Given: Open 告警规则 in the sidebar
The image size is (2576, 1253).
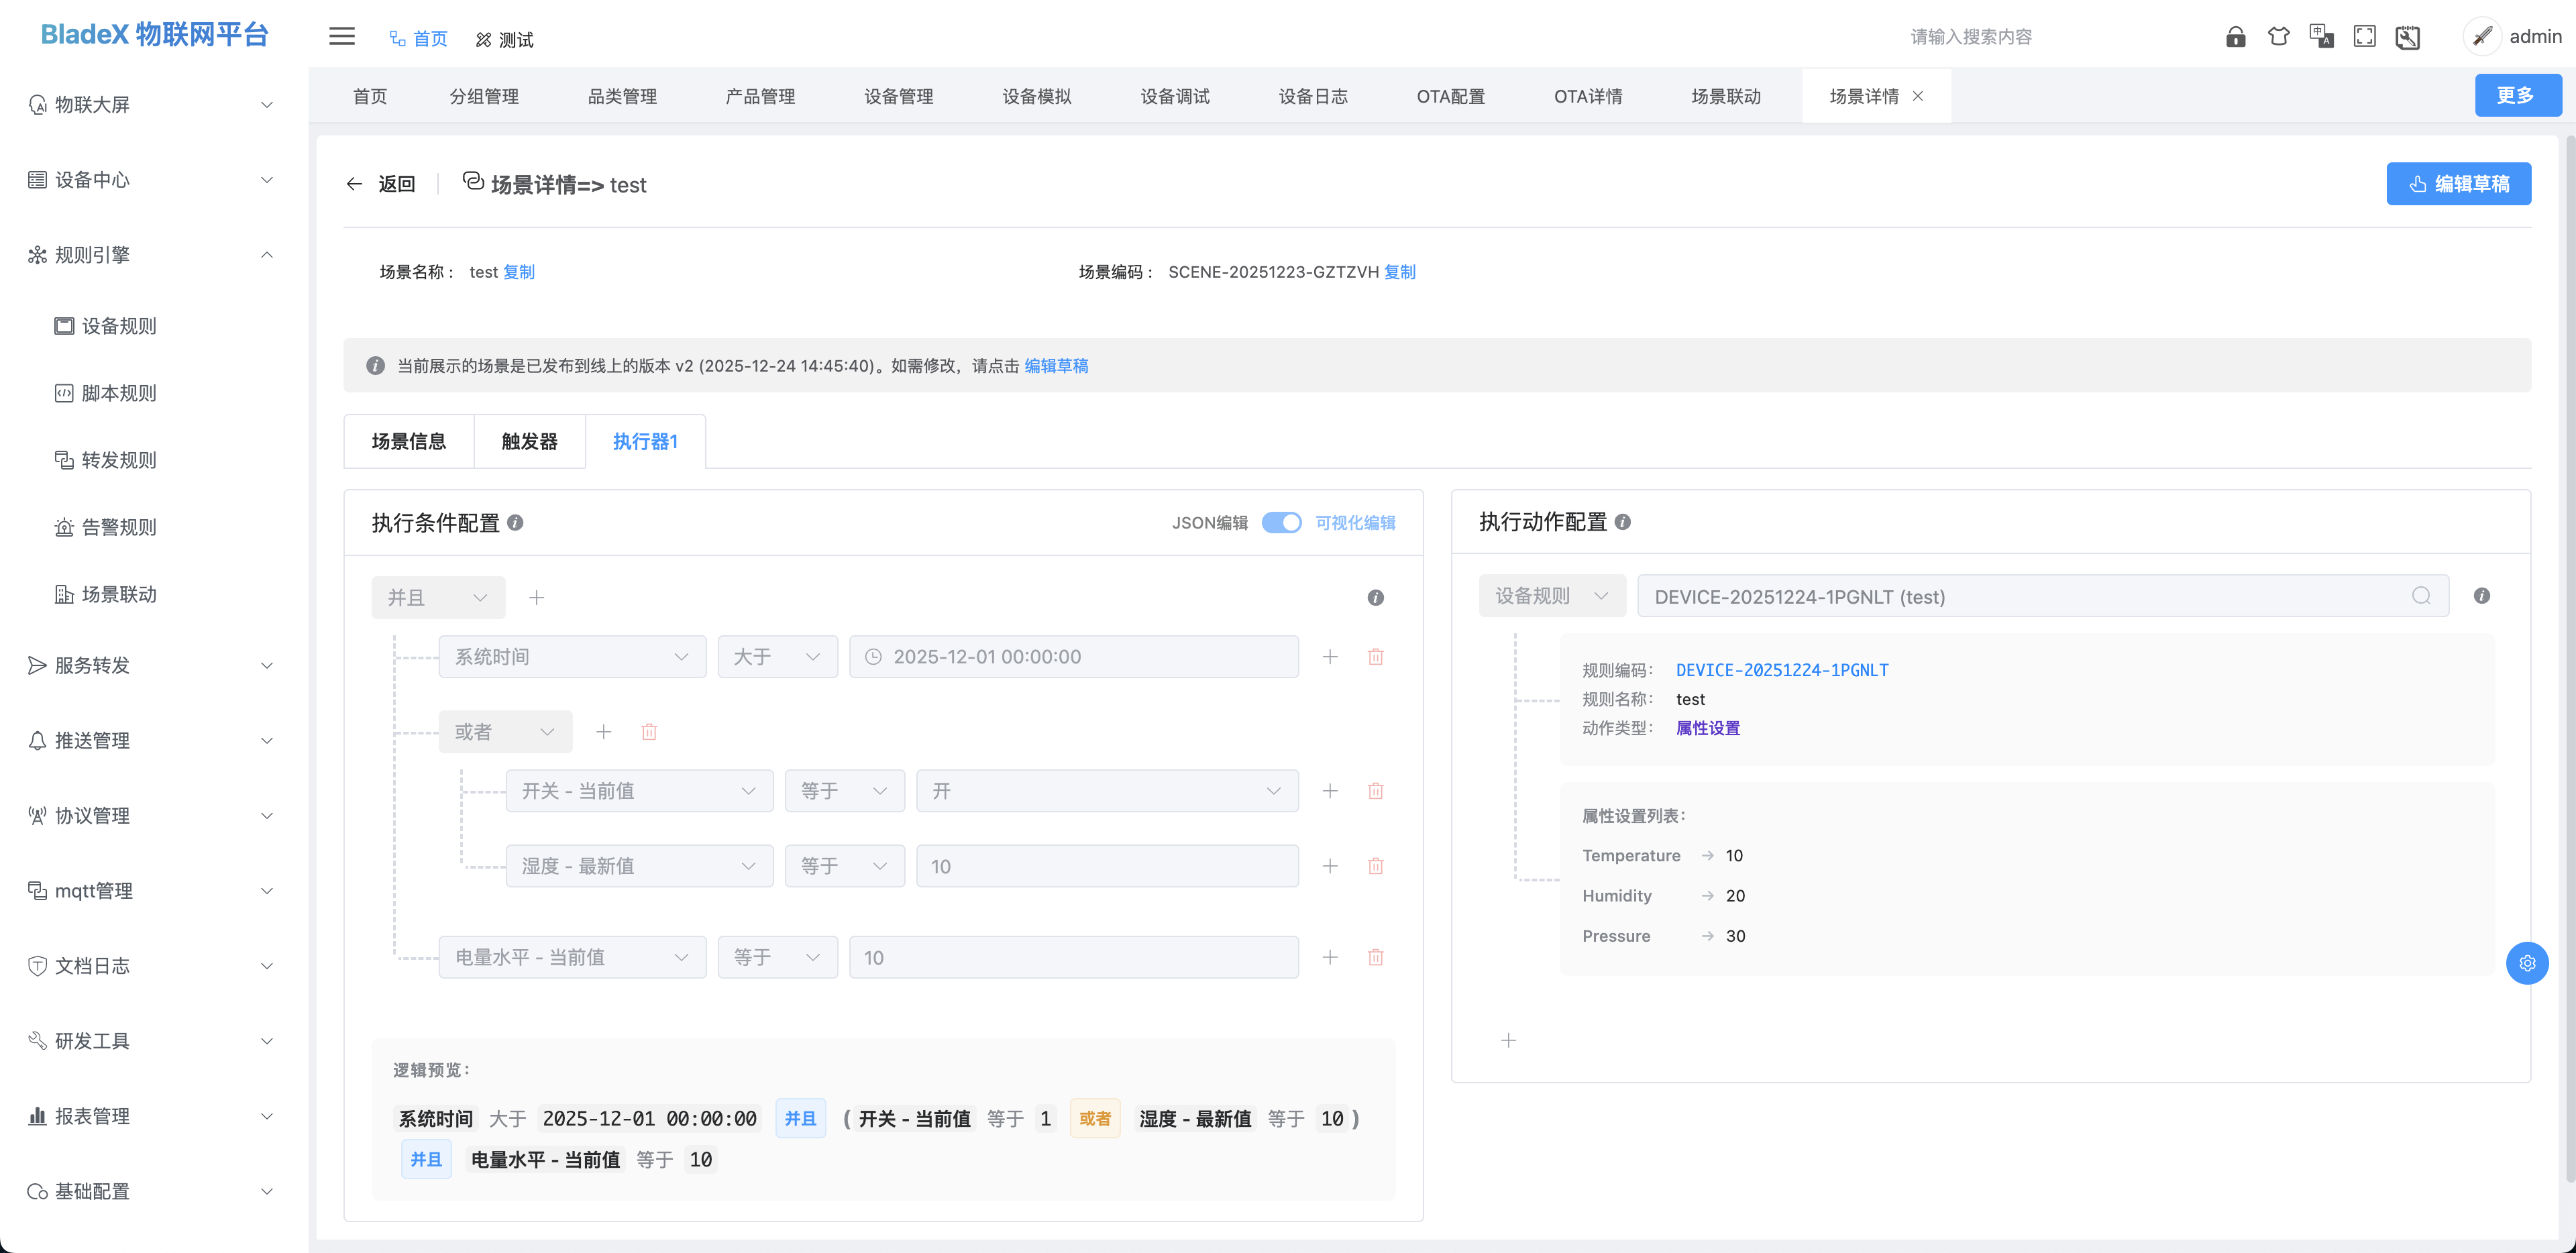Looking at the screenshot, I should (118, 527).
